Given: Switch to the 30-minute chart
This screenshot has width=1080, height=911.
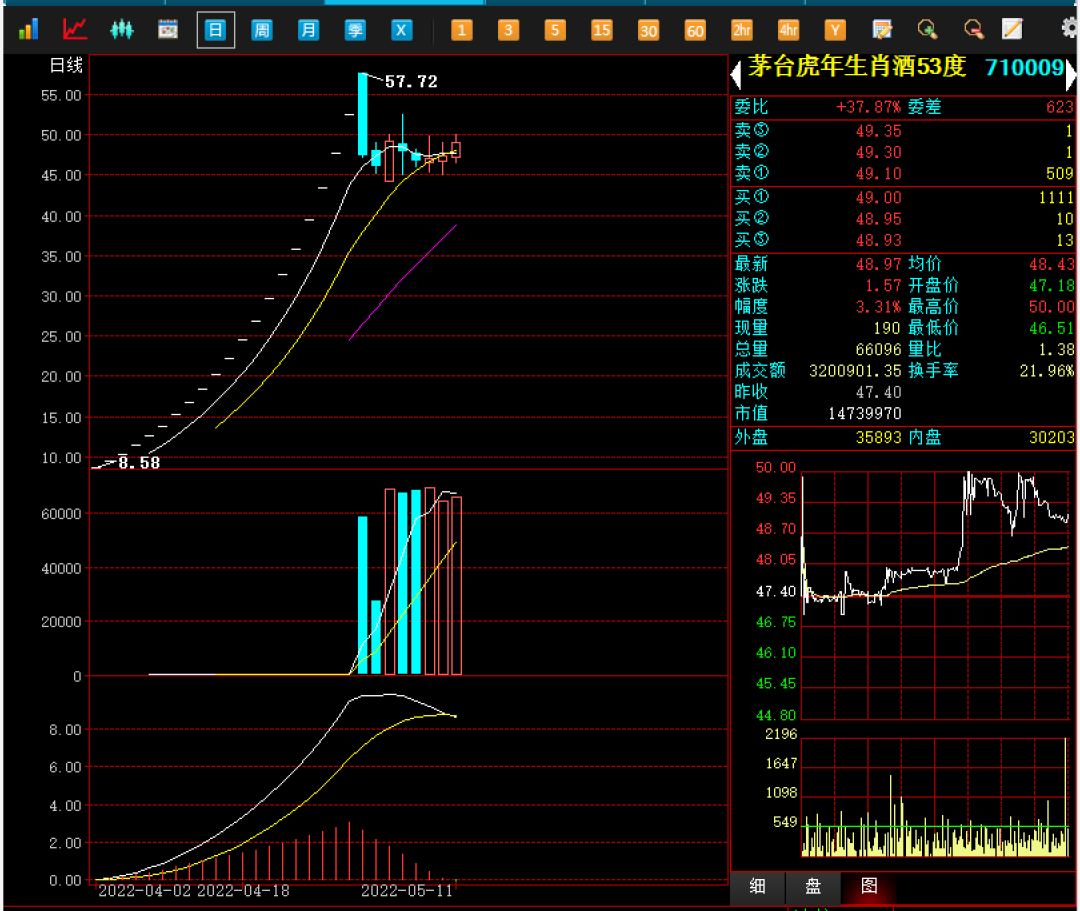Looking at the screenshot, I should point(648,30).
